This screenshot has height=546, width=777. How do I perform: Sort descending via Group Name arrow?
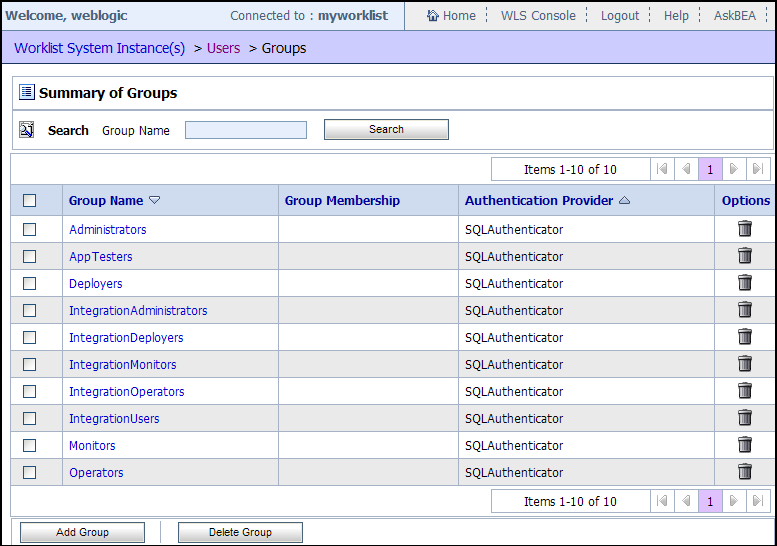point(155,200)
